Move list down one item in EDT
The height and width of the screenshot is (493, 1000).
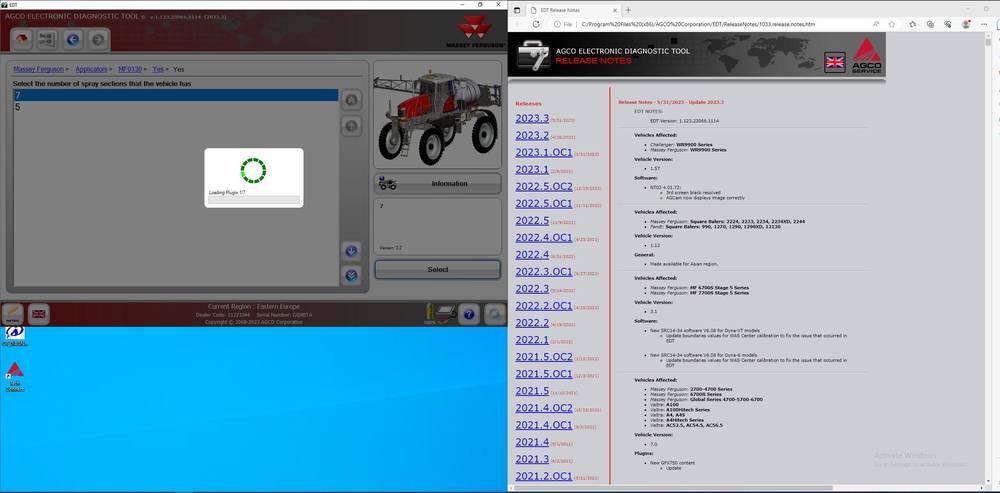tap(351, 251)
